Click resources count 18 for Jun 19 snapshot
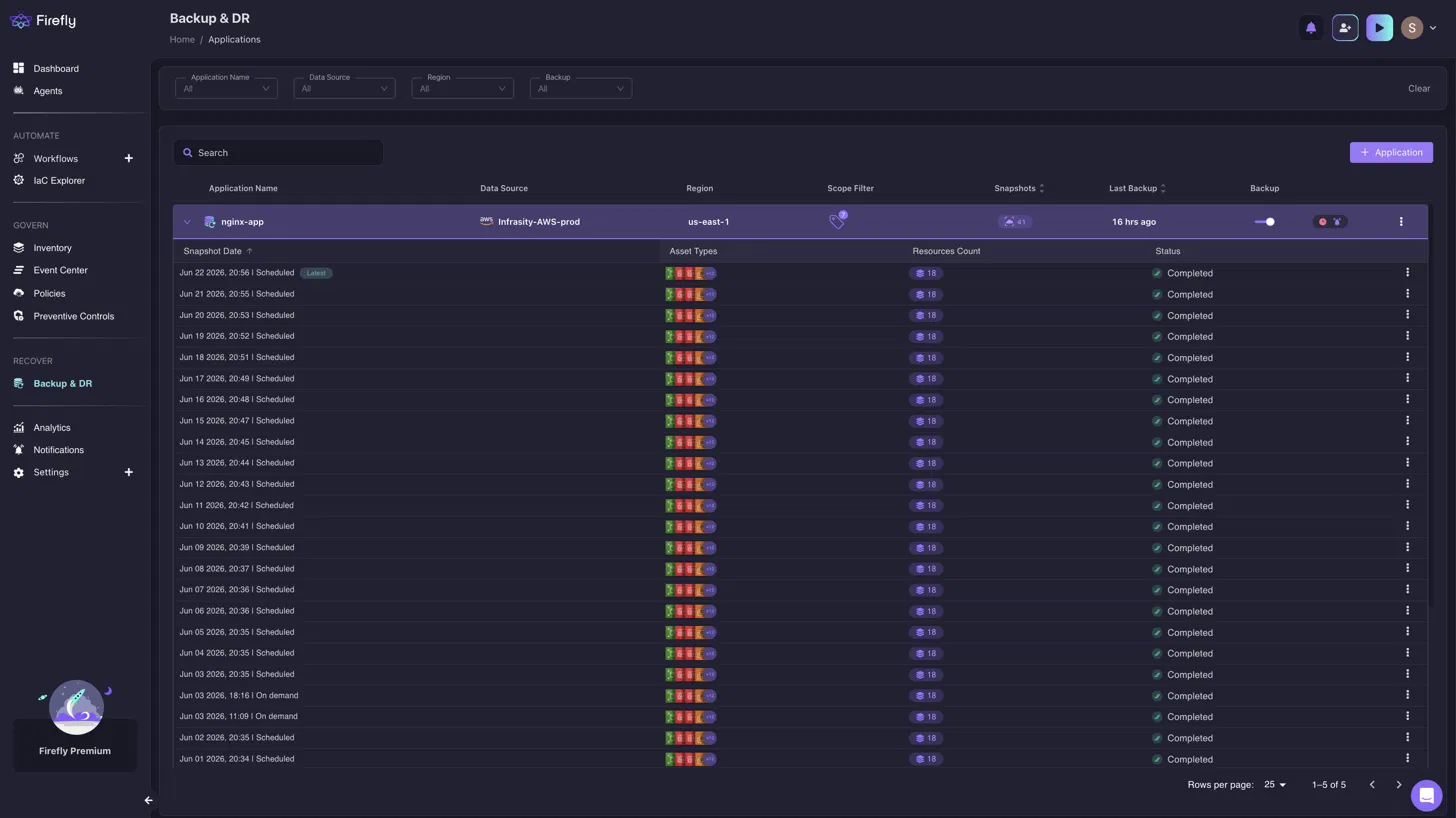The image size is (1456, 818). click(926, 336)
